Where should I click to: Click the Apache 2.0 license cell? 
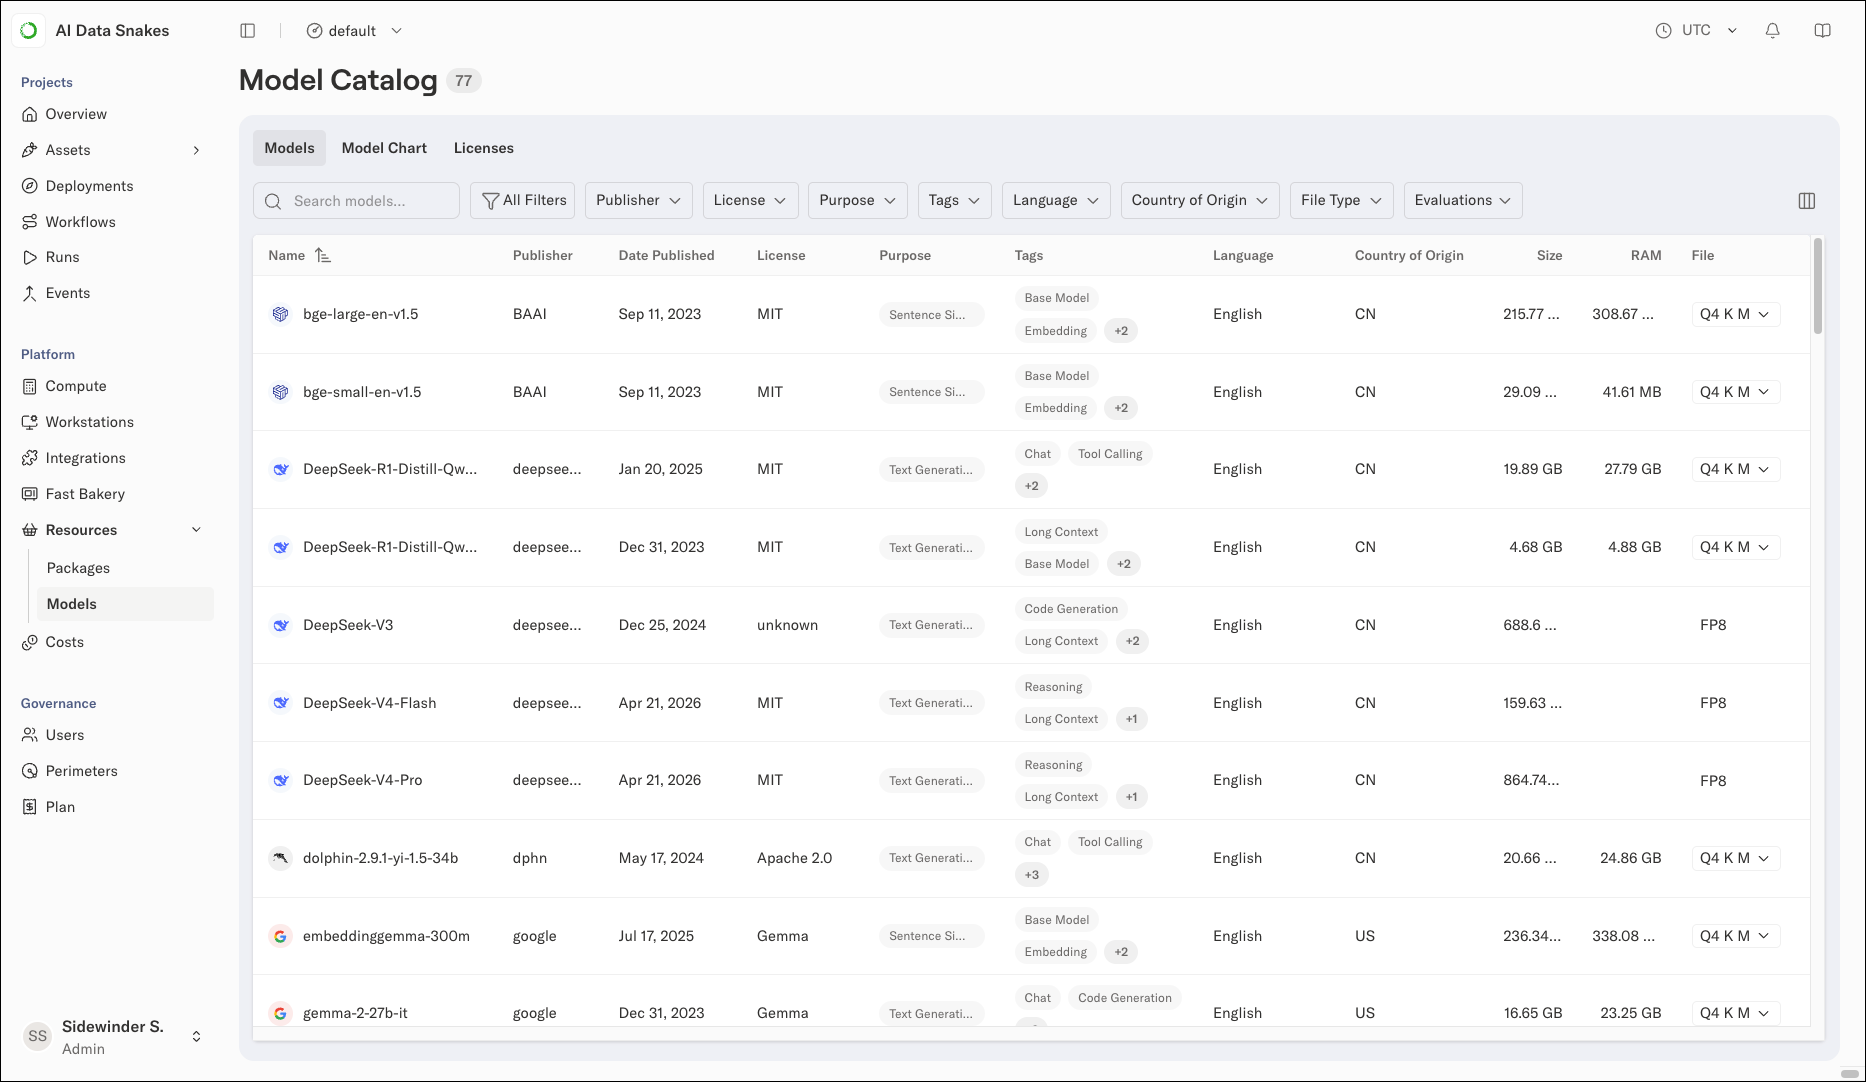click(794, 858)
